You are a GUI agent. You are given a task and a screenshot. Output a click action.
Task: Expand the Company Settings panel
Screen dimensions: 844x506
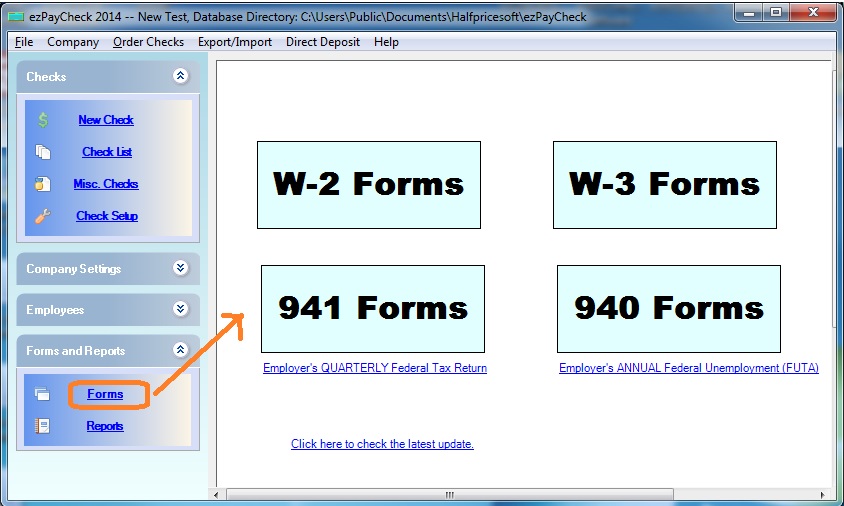pyautogui.click(x=180, y=268)
